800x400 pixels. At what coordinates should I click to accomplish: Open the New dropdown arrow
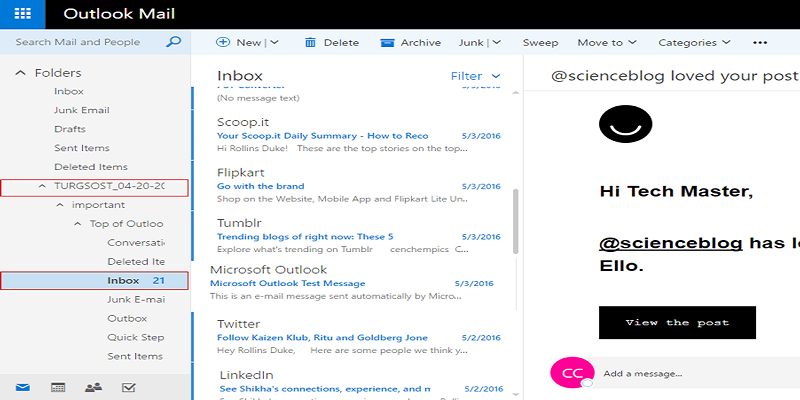tap(274, 42)
